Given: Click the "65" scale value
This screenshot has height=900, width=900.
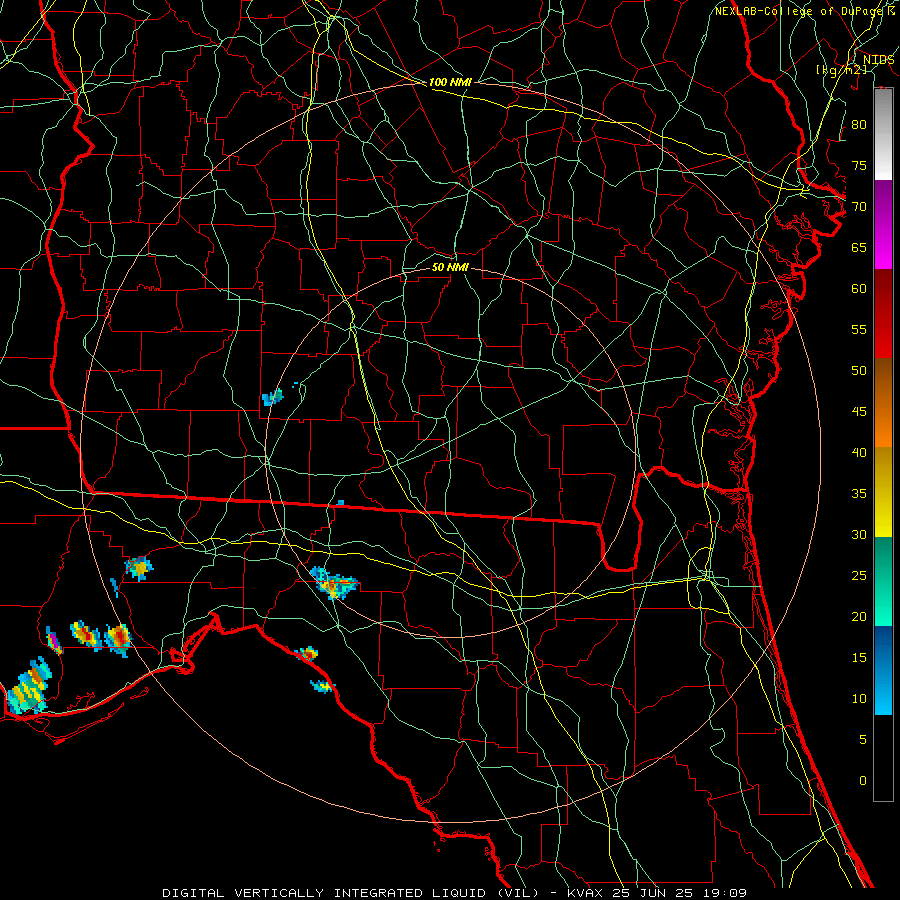Looking at the screenshot, I should point(859,248).
